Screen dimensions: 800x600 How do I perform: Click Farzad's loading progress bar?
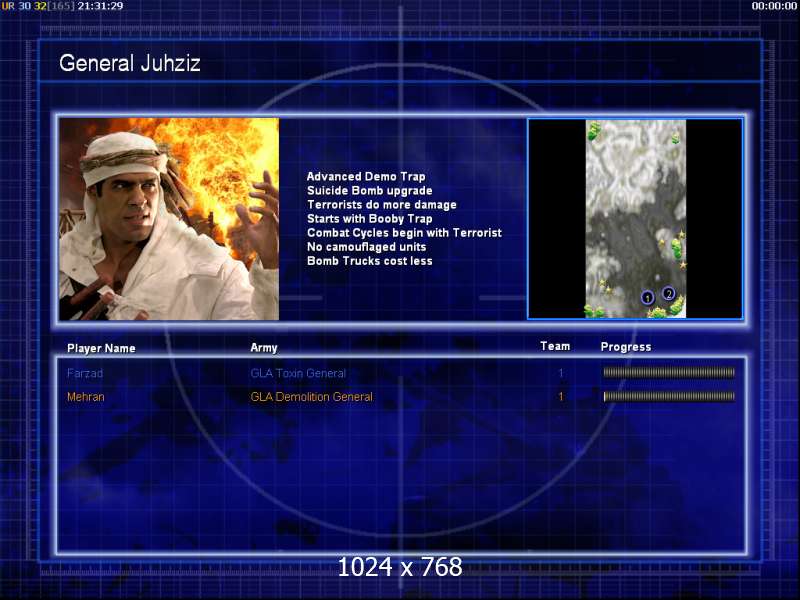pos(669,372)
